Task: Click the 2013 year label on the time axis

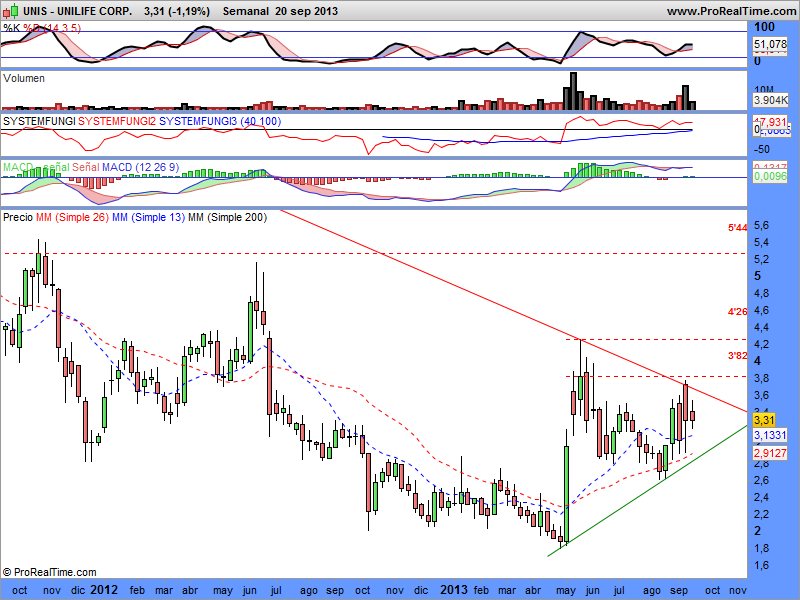Action: click(x=454, y=590)
